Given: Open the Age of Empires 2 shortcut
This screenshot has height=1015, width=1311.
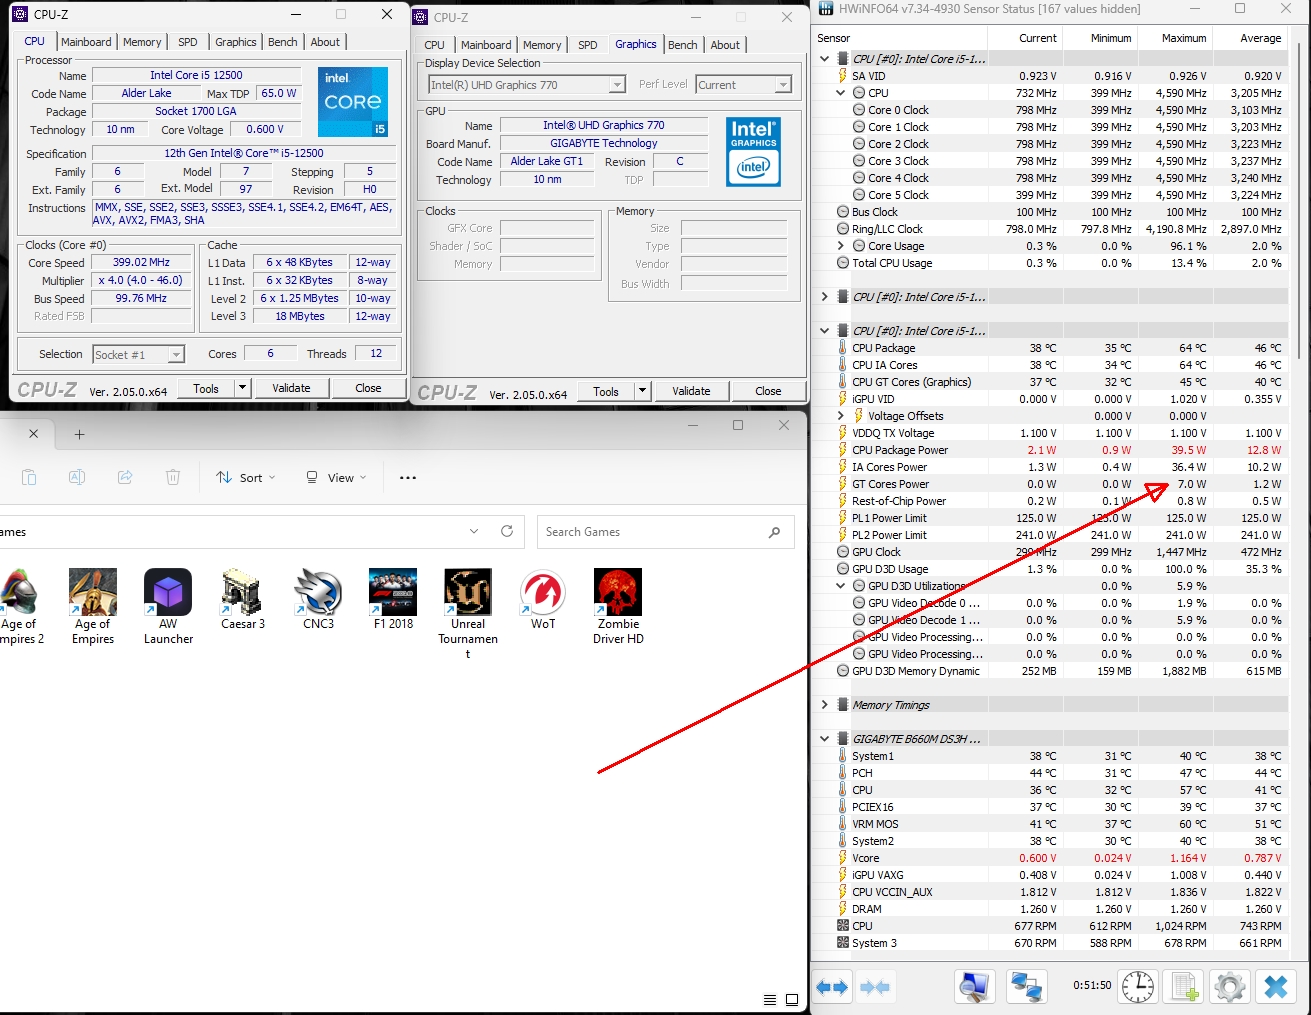Looking at the screenshot, I should (x=20, y=606).
